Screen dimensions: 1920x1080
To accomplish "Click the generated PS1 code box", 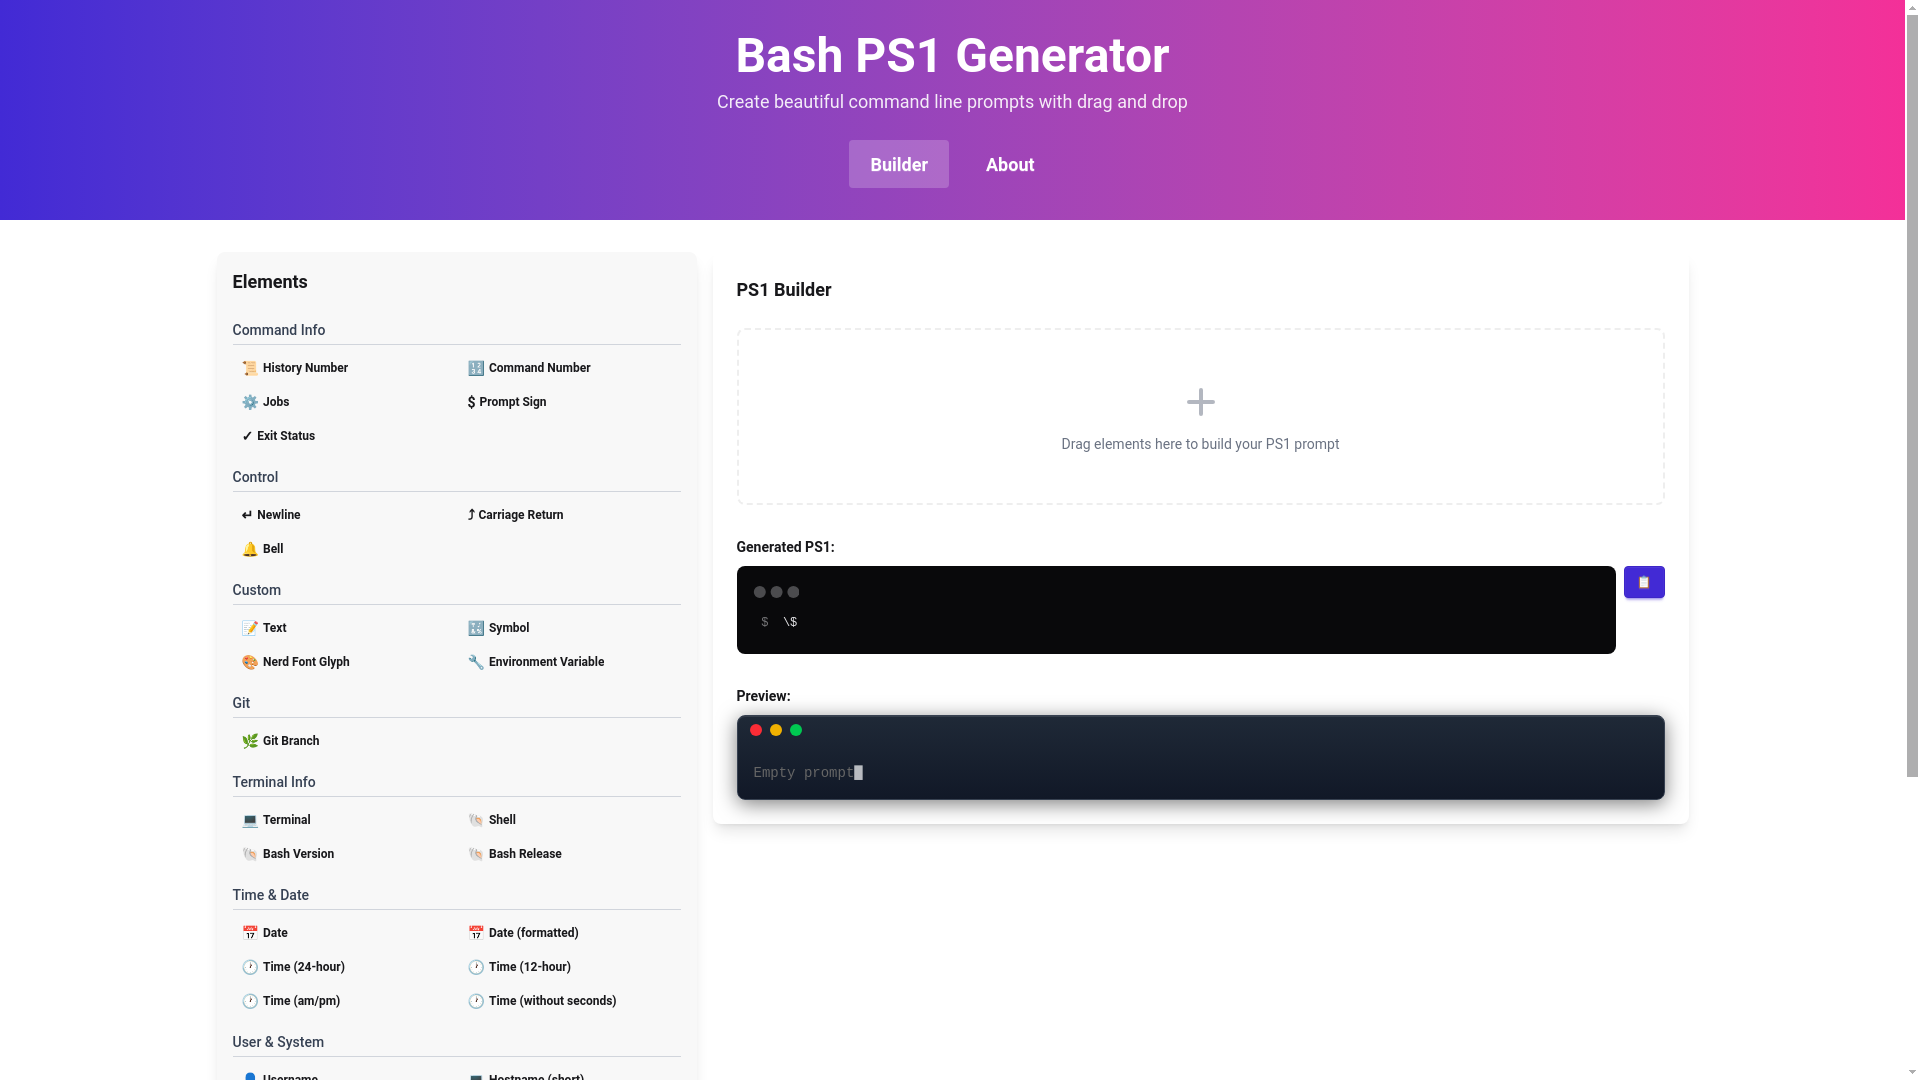I will [1176, 610].
